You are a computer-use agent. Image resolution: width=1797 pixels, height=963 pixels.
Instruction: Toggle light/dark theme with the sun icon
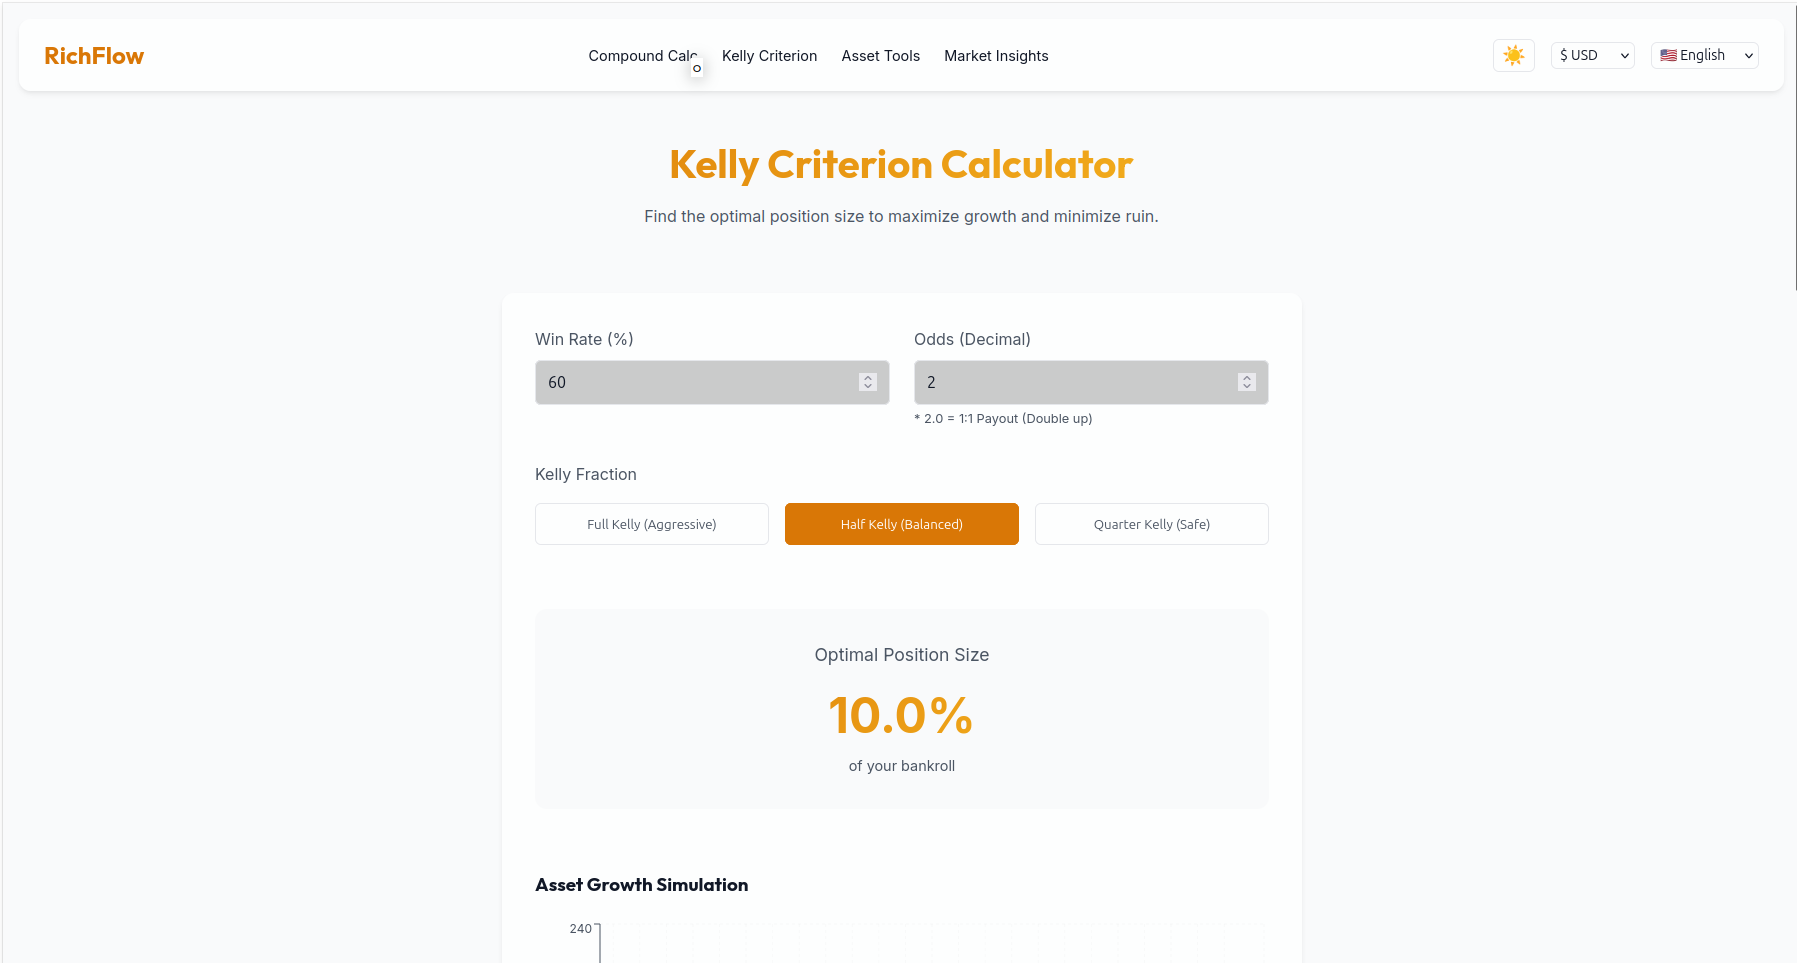pyautogui.click(x=1513, y=55)
